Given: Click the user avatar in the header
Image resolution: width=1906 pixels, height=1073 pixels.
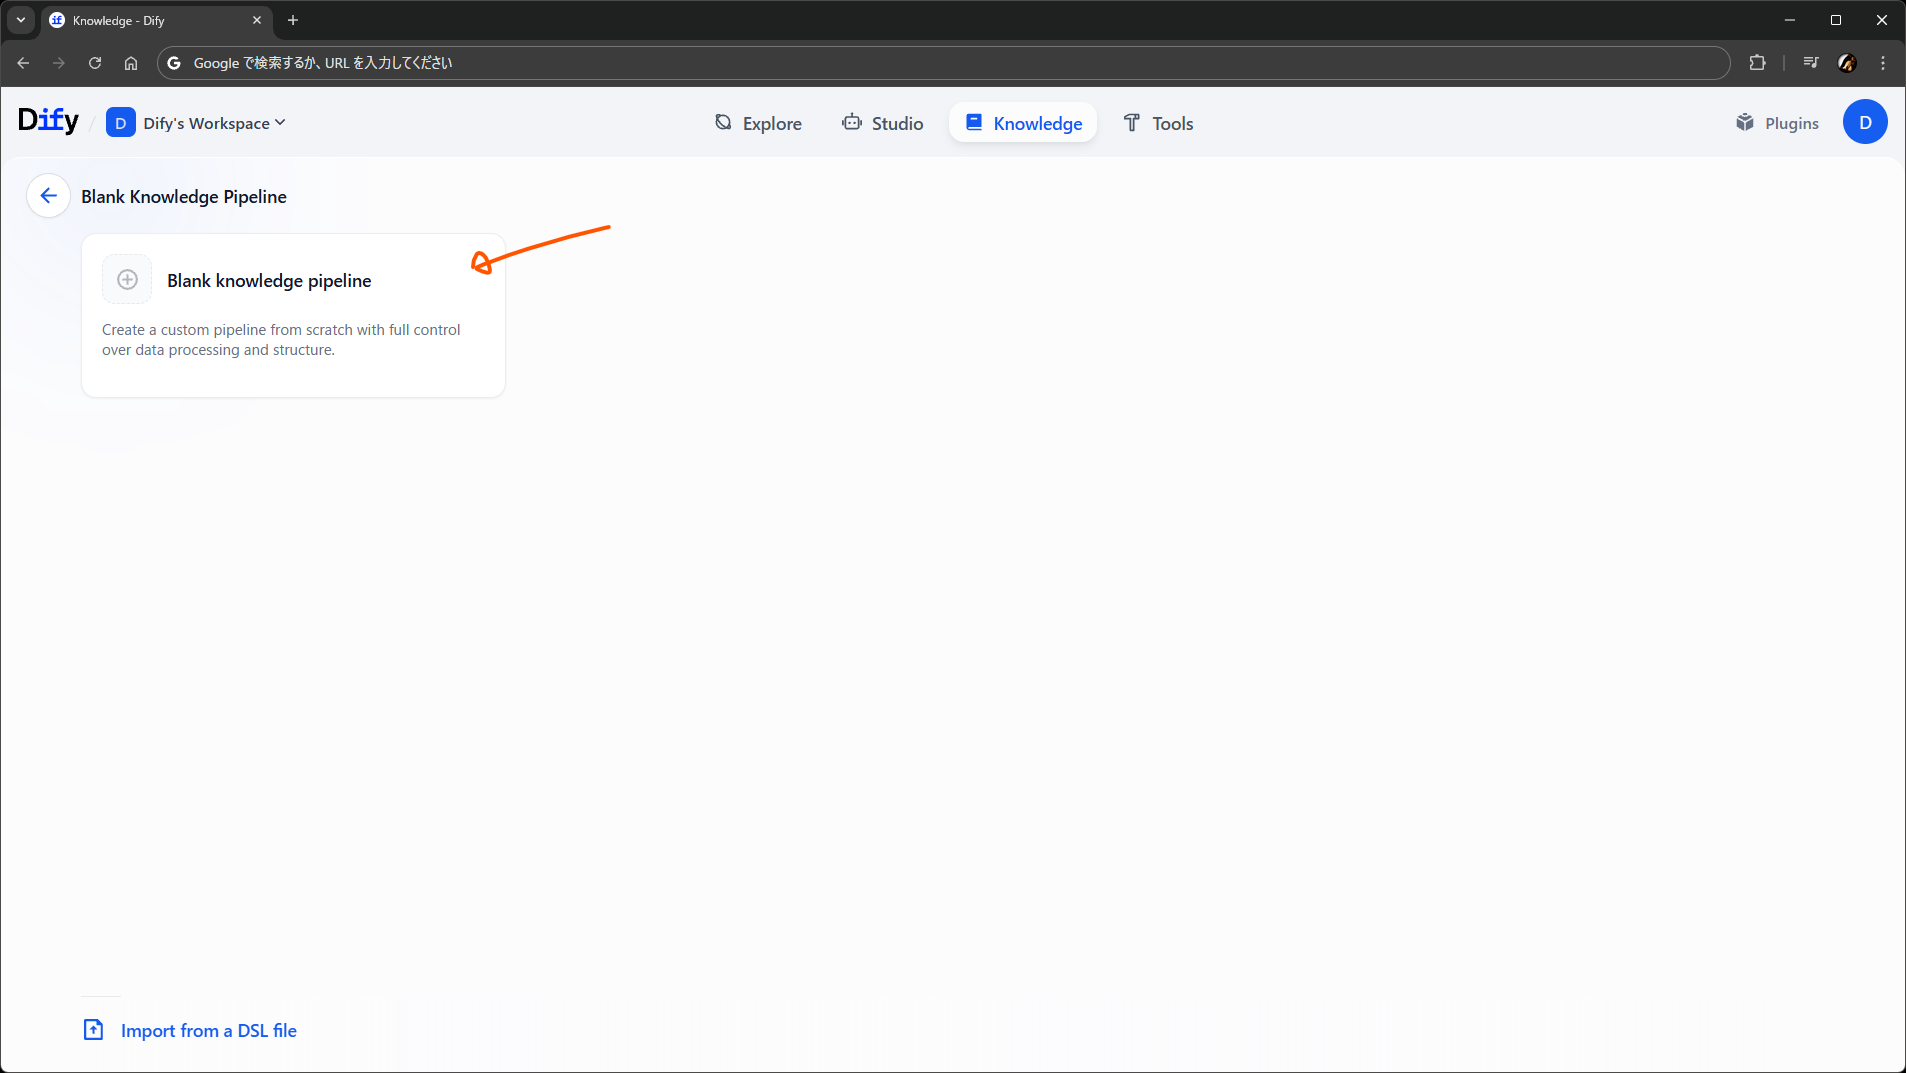Looking at the screenshot, I should (1864, 122).
